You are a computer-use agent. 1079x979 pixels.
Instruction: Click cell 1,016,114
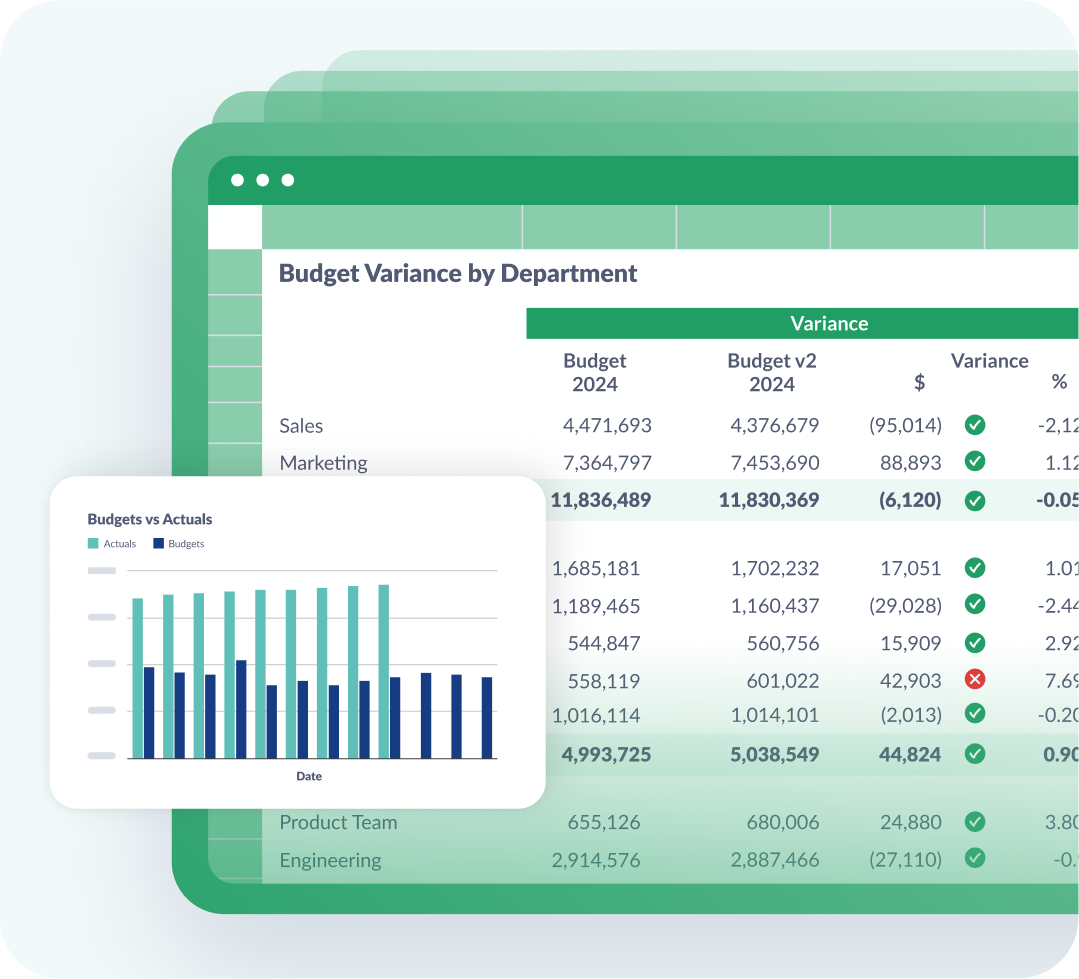coord(596,716)
